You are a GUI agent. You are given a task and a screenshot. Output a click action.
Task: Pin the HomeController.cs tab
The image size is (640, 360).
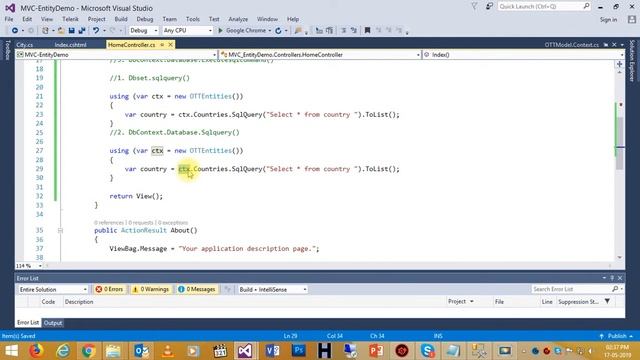click(162, 44)
